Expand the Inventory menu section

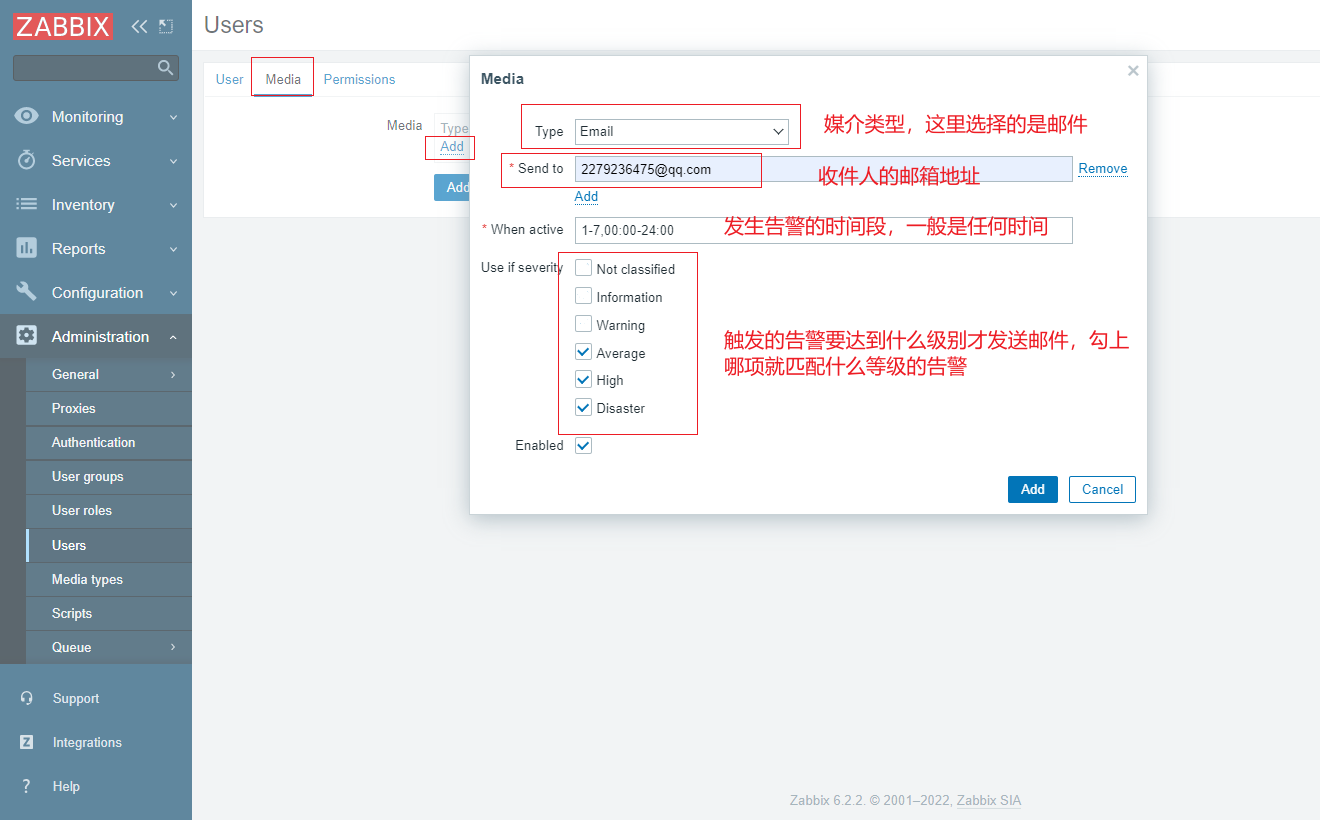coord(173,205)
